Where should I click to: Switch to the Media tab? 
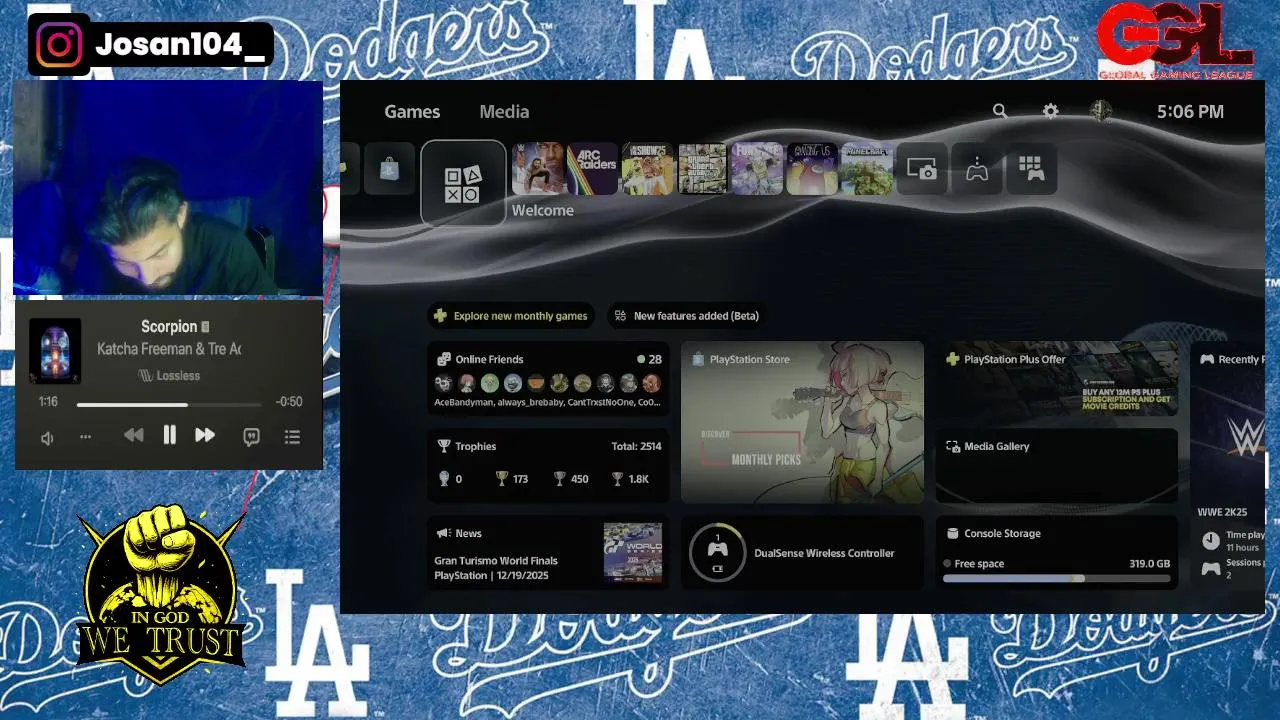pos(504,112)
